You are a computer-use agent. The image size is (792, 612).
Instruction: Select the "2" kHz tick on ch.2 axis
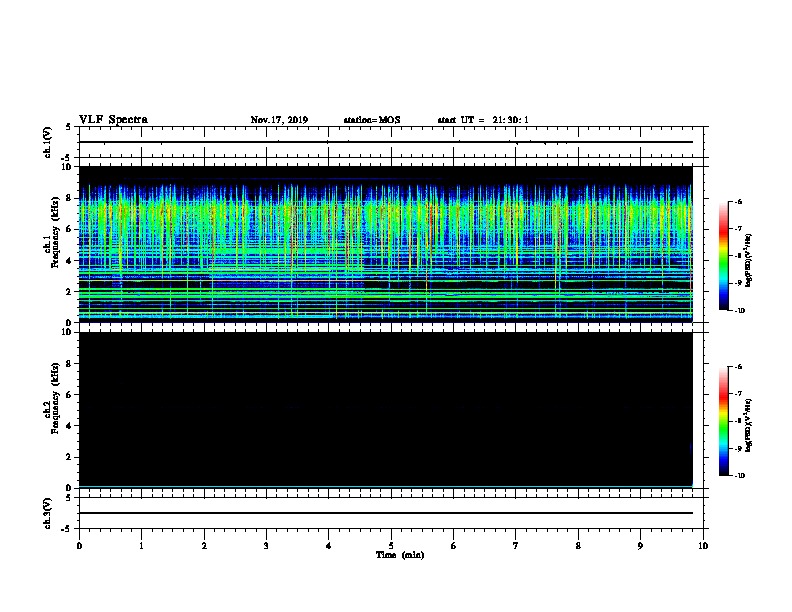pyautogui.click(x=70, y=457)
